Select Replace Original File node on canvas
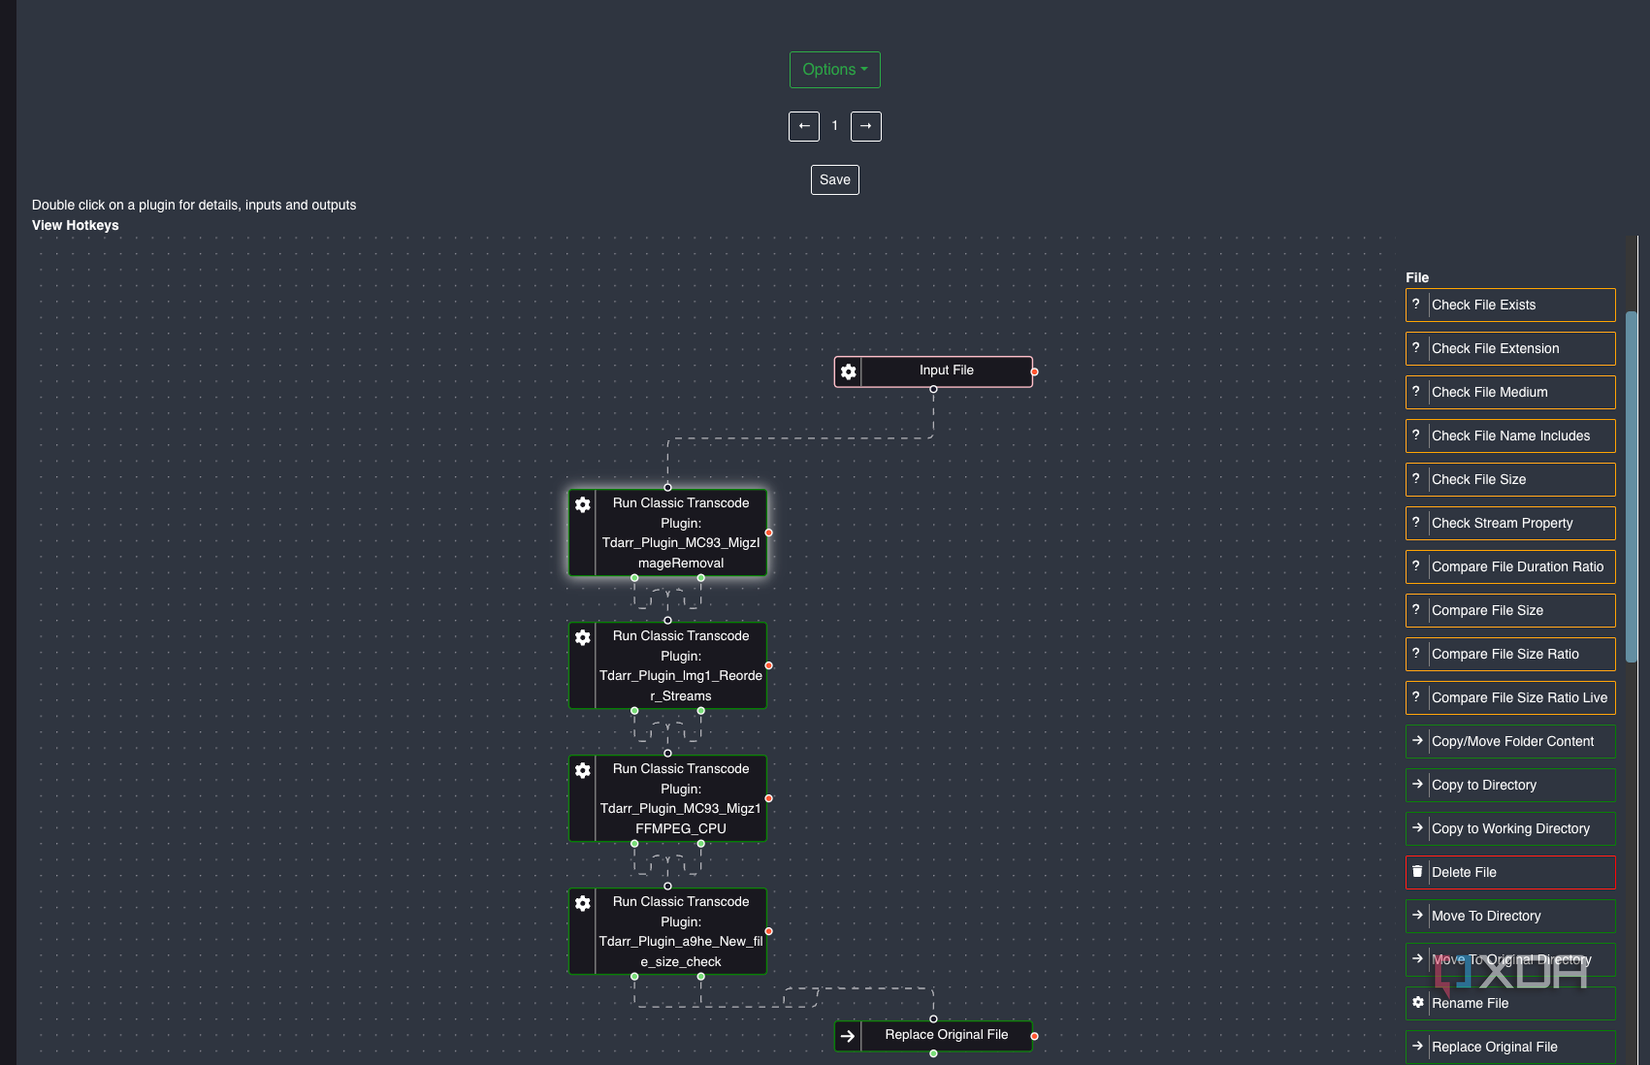This screenshot has height=1065, width=1650. (934, 1035)
